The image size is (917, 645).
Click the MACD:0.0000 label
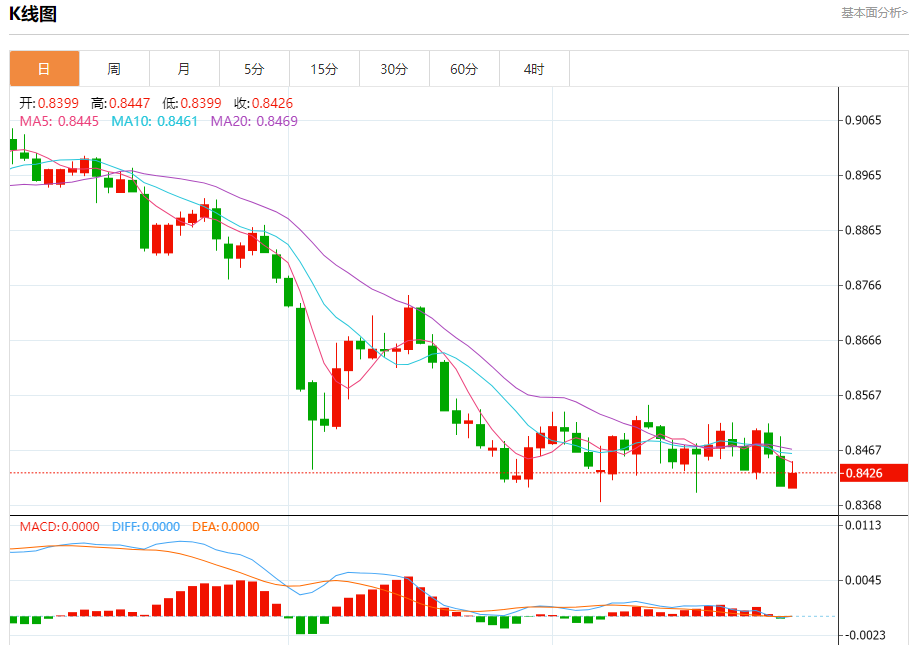60,527
